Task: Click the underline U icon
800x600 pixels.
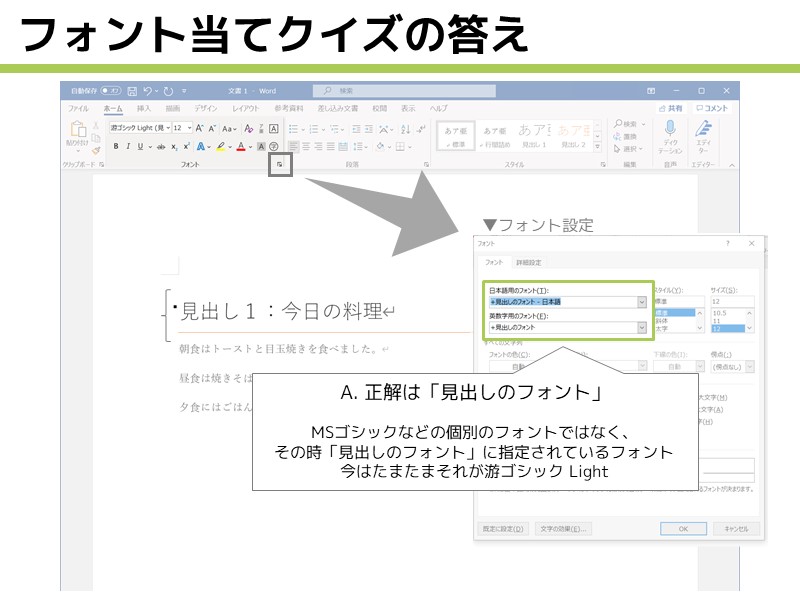Action: coord(138,146)
